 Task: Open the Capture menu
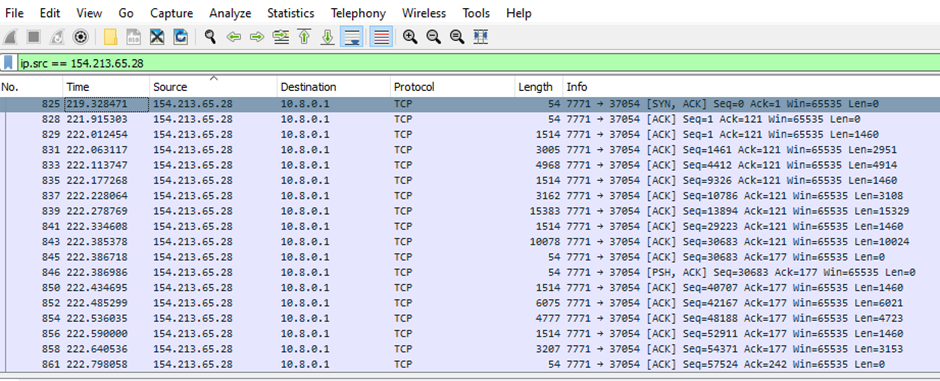tap(171, 13)
